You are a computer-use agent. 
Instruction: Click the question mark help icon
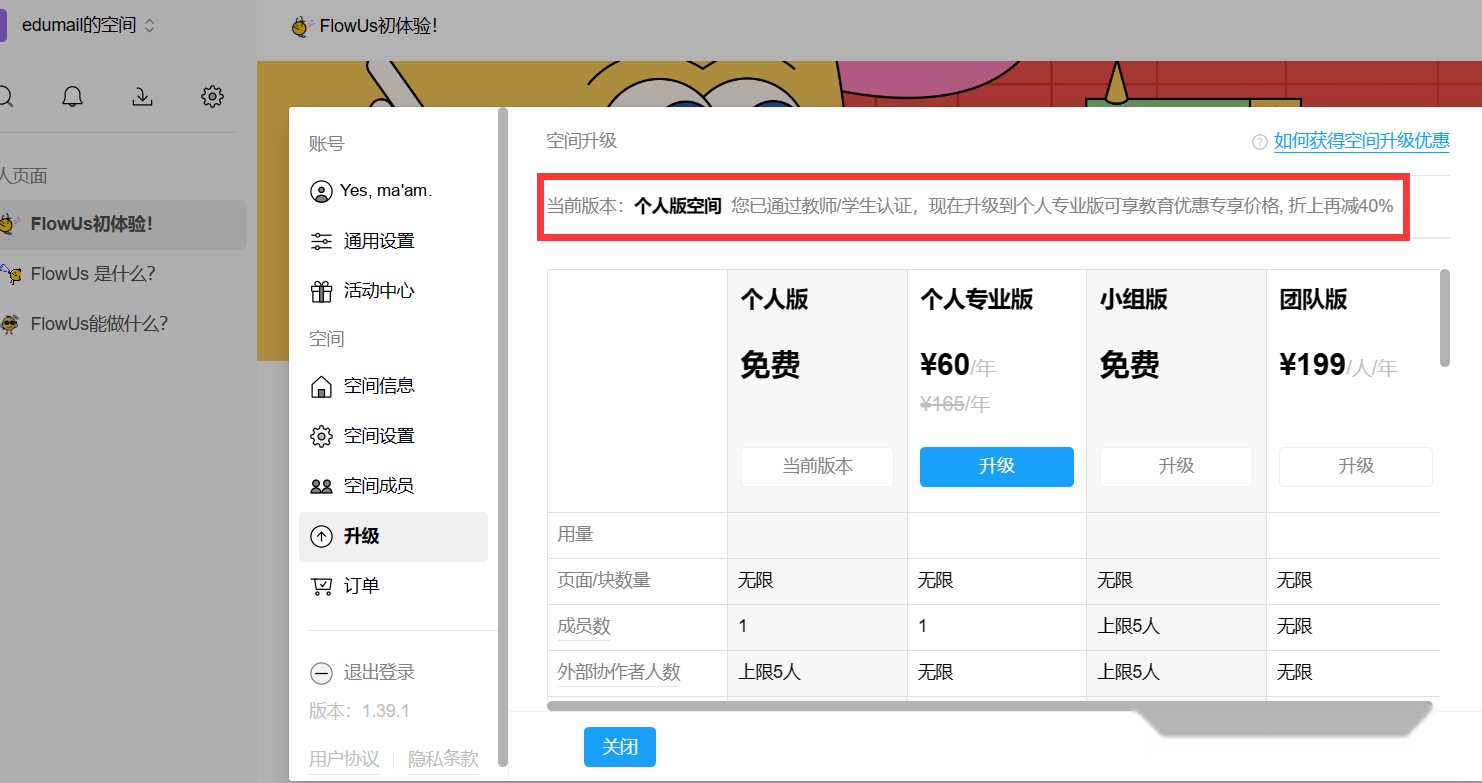(x=1260, y=142)
